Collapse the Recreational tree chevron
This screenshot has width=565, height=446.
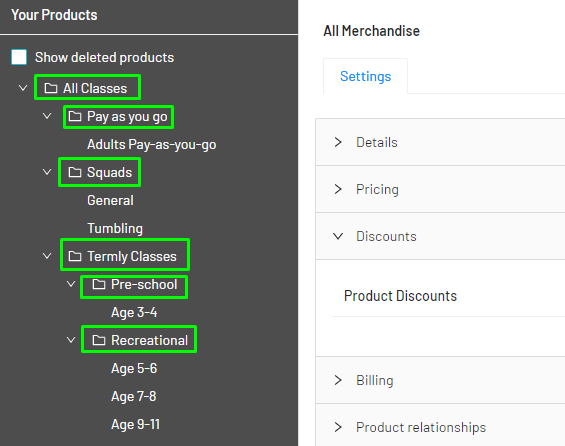click(x=71, y=340)
